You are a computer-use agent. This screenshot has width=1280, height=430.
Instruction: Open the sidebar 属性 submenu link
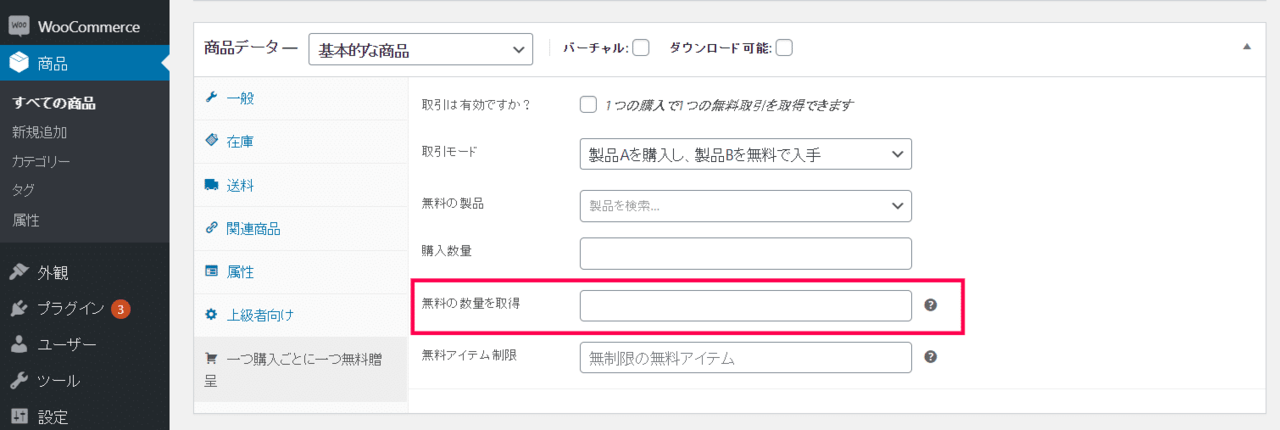26,219
